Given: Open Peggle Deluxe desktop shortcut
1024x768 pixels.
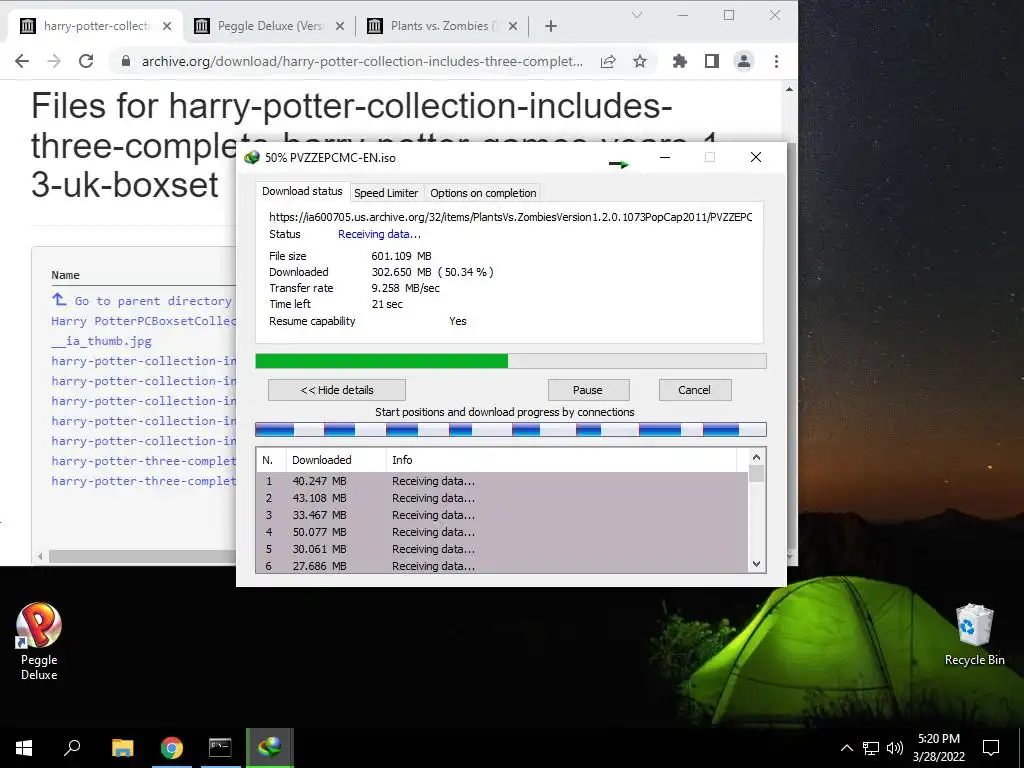Looking at the screenshot, I should tap(39, 642).
